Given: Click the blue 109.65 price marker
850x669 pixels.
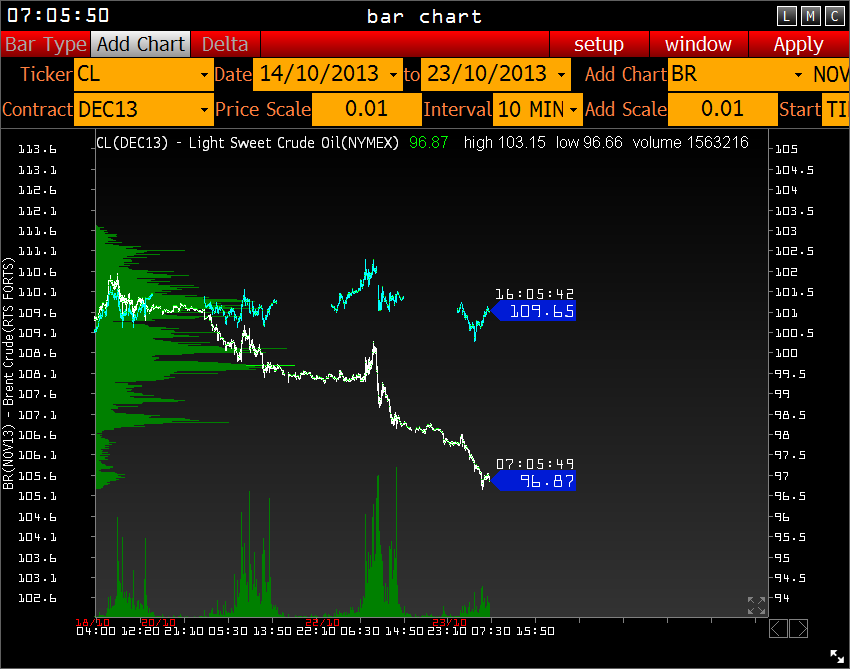Looking at the screenshot, I should click(534, 311).
